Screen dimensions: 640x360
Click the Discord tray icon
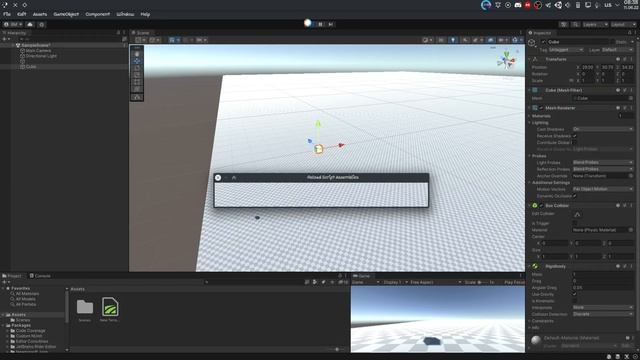click(x=518, y=5)
